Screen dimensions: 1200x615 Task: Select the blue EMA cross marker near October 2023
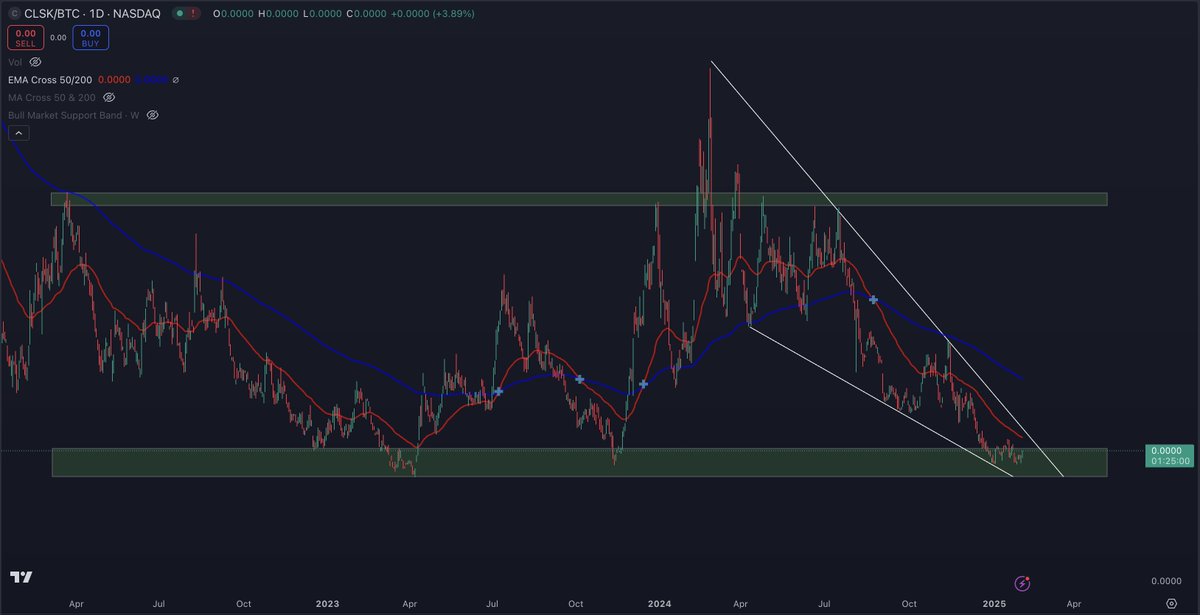(x=580, y=379)
